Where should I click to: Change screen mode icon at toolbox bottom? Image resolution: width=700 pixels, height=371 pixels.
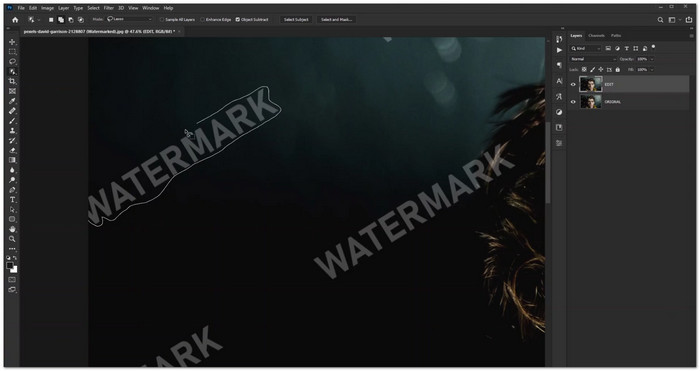(12, 290)
